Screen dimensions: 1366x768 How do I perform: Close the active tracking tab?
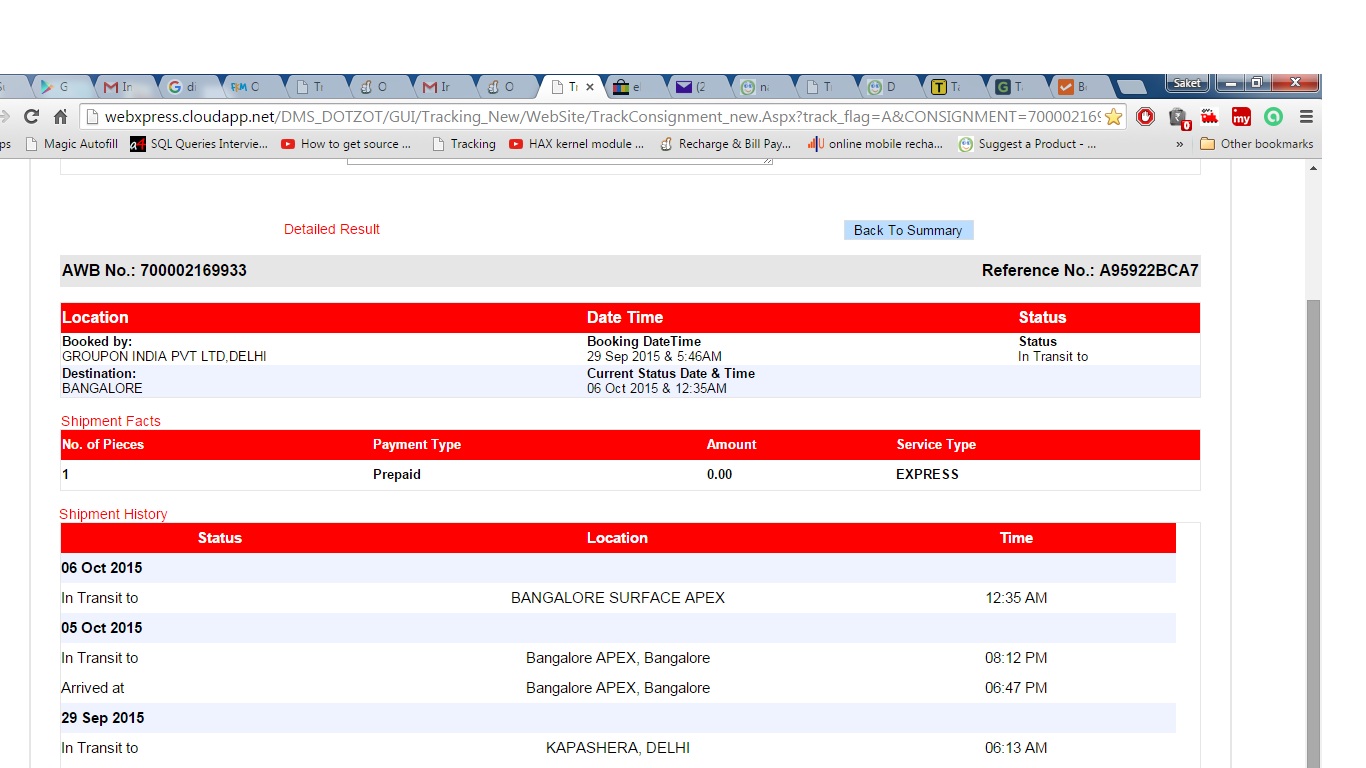coord(590,87)
